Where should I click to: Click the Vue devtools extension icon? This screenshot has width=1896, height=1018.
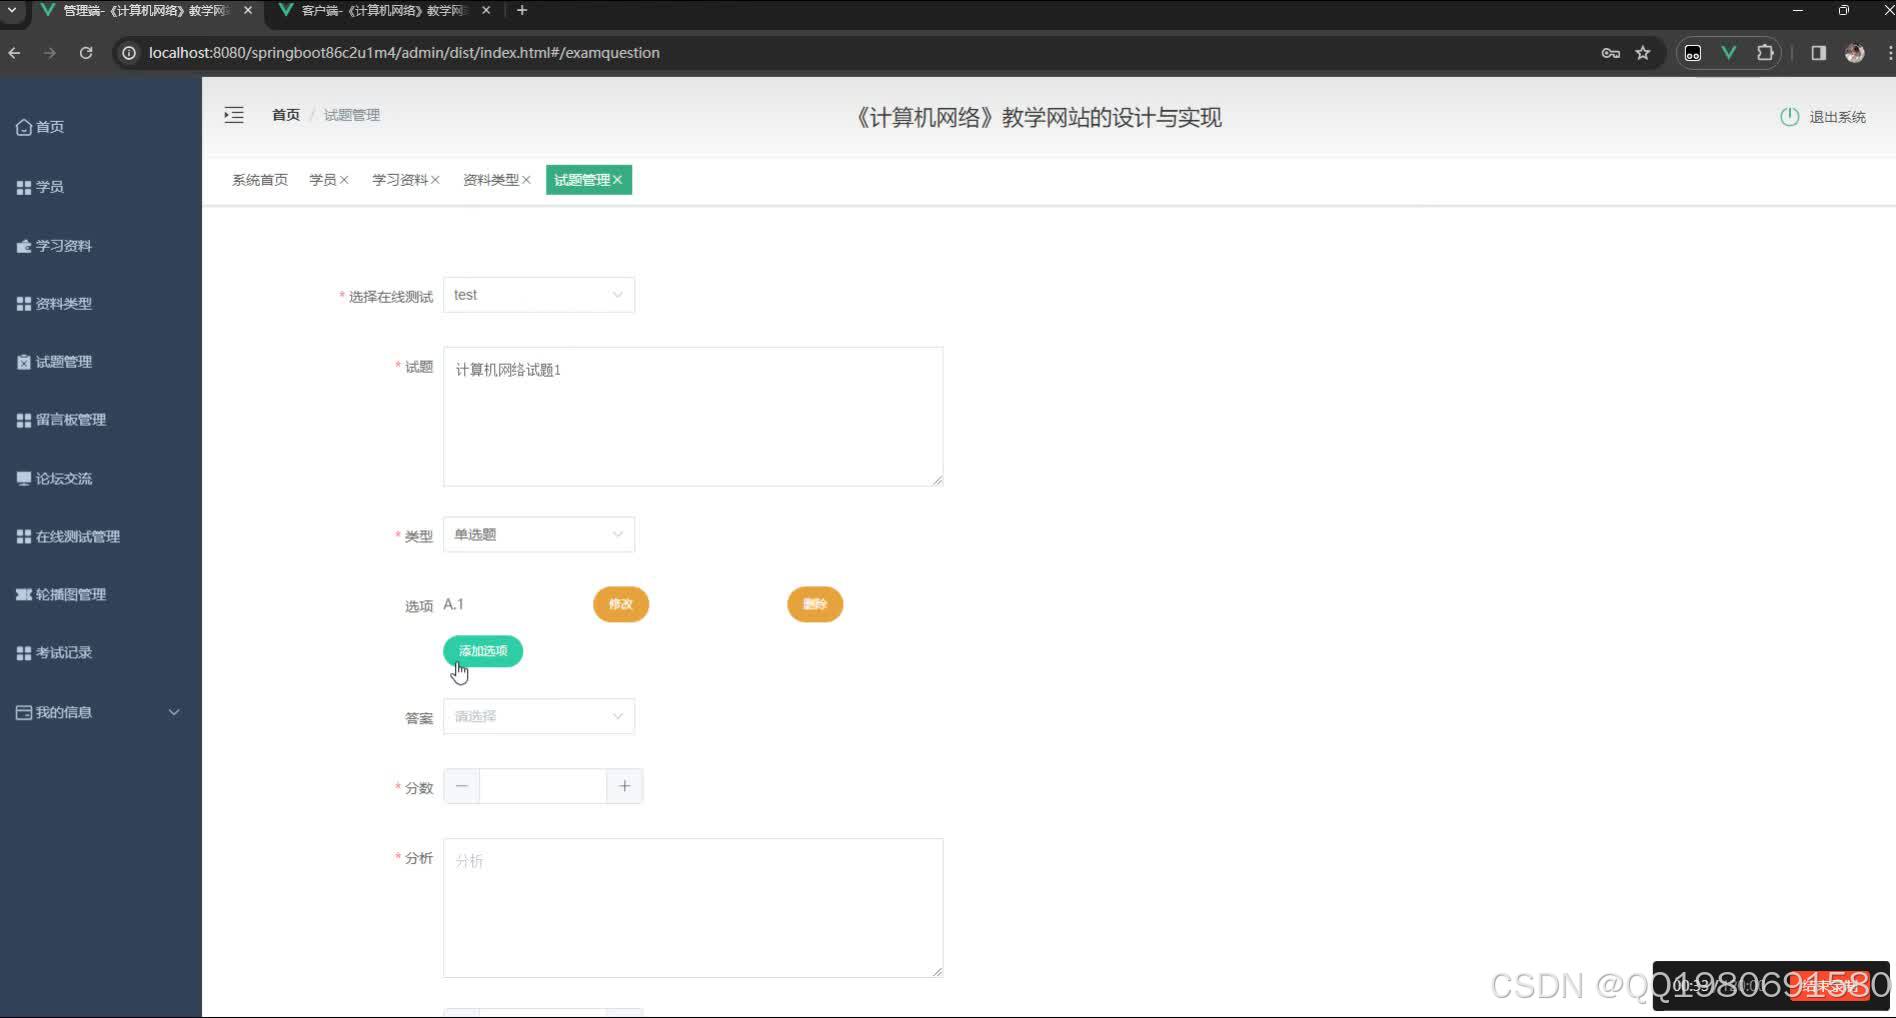click(1728, 53)
